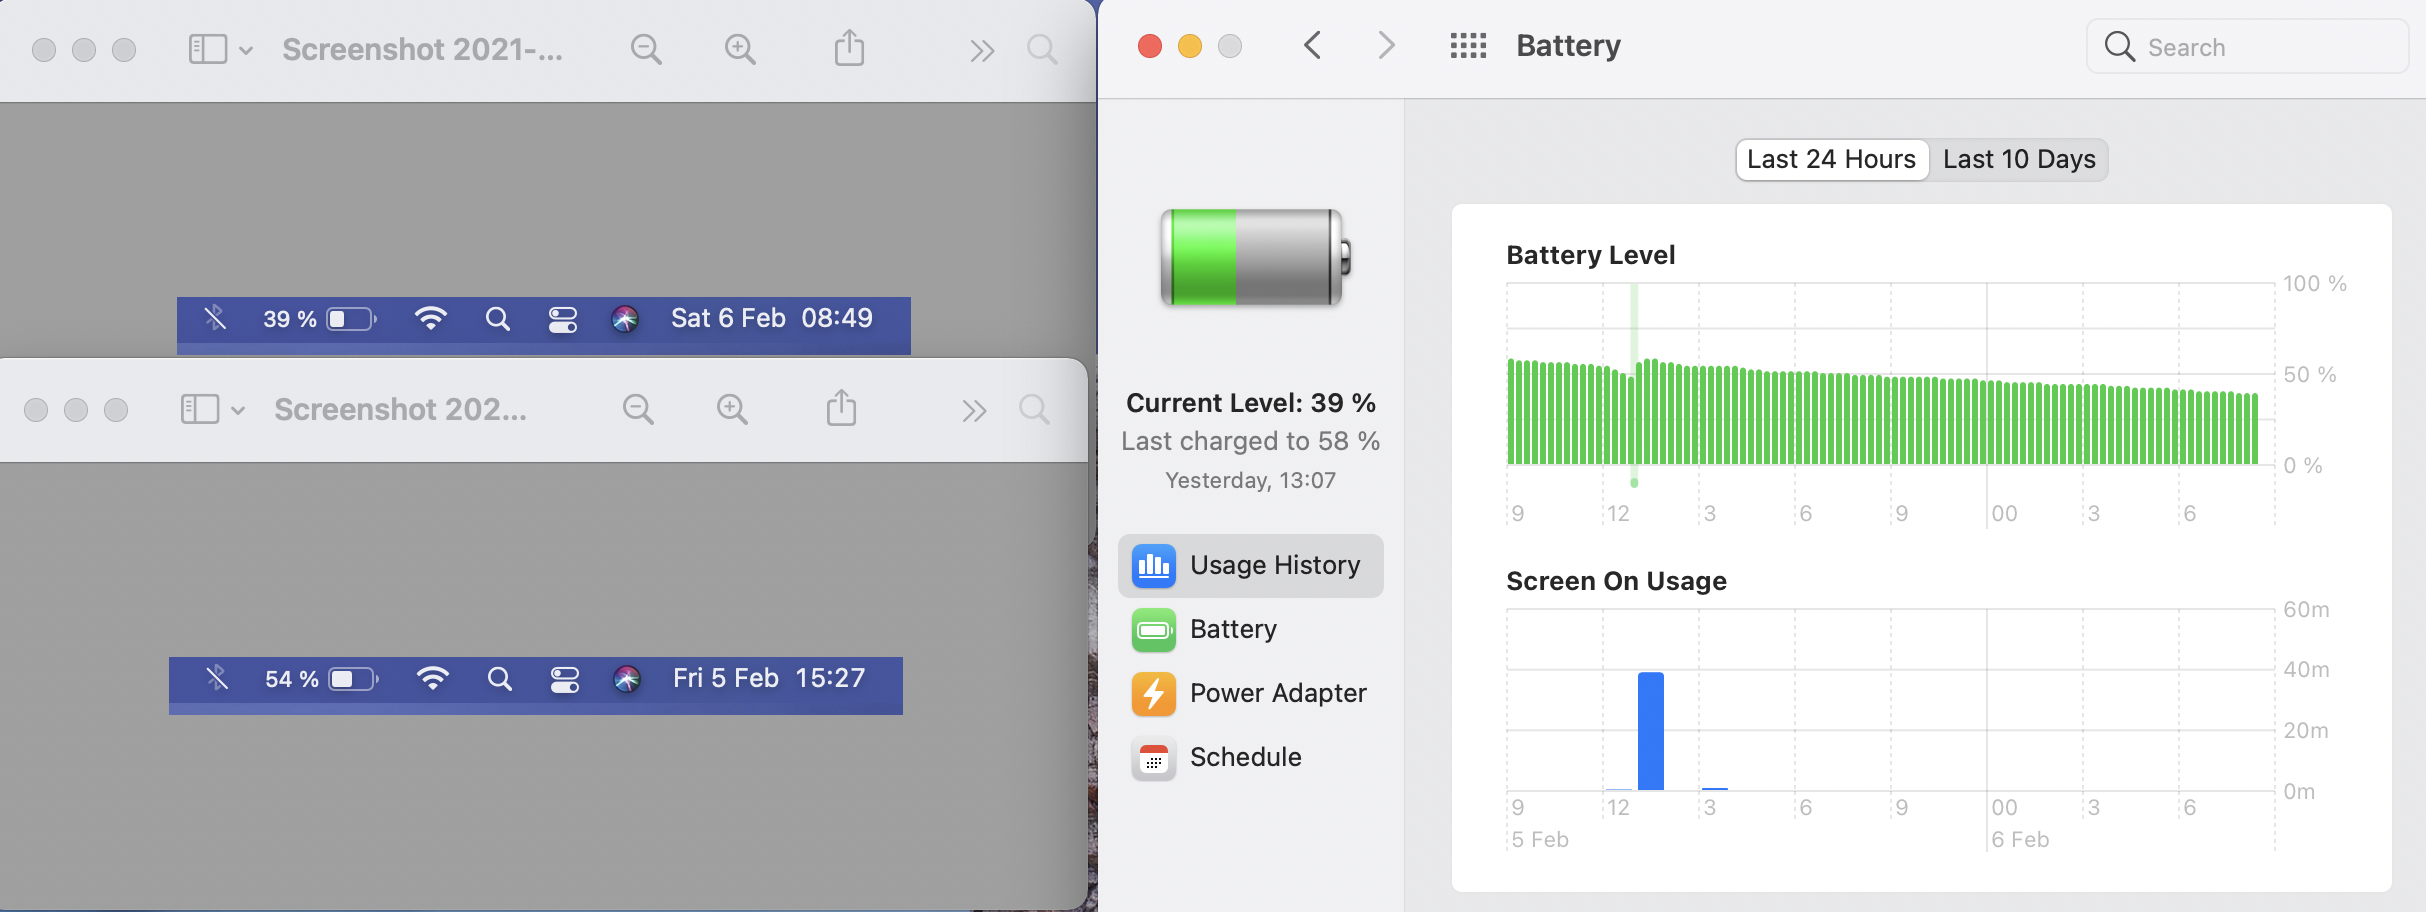Image resolution: width=2426 pixels, height=912 pixels.
Task: Open the Schedule settings
Action: (x=1250, y=758)
